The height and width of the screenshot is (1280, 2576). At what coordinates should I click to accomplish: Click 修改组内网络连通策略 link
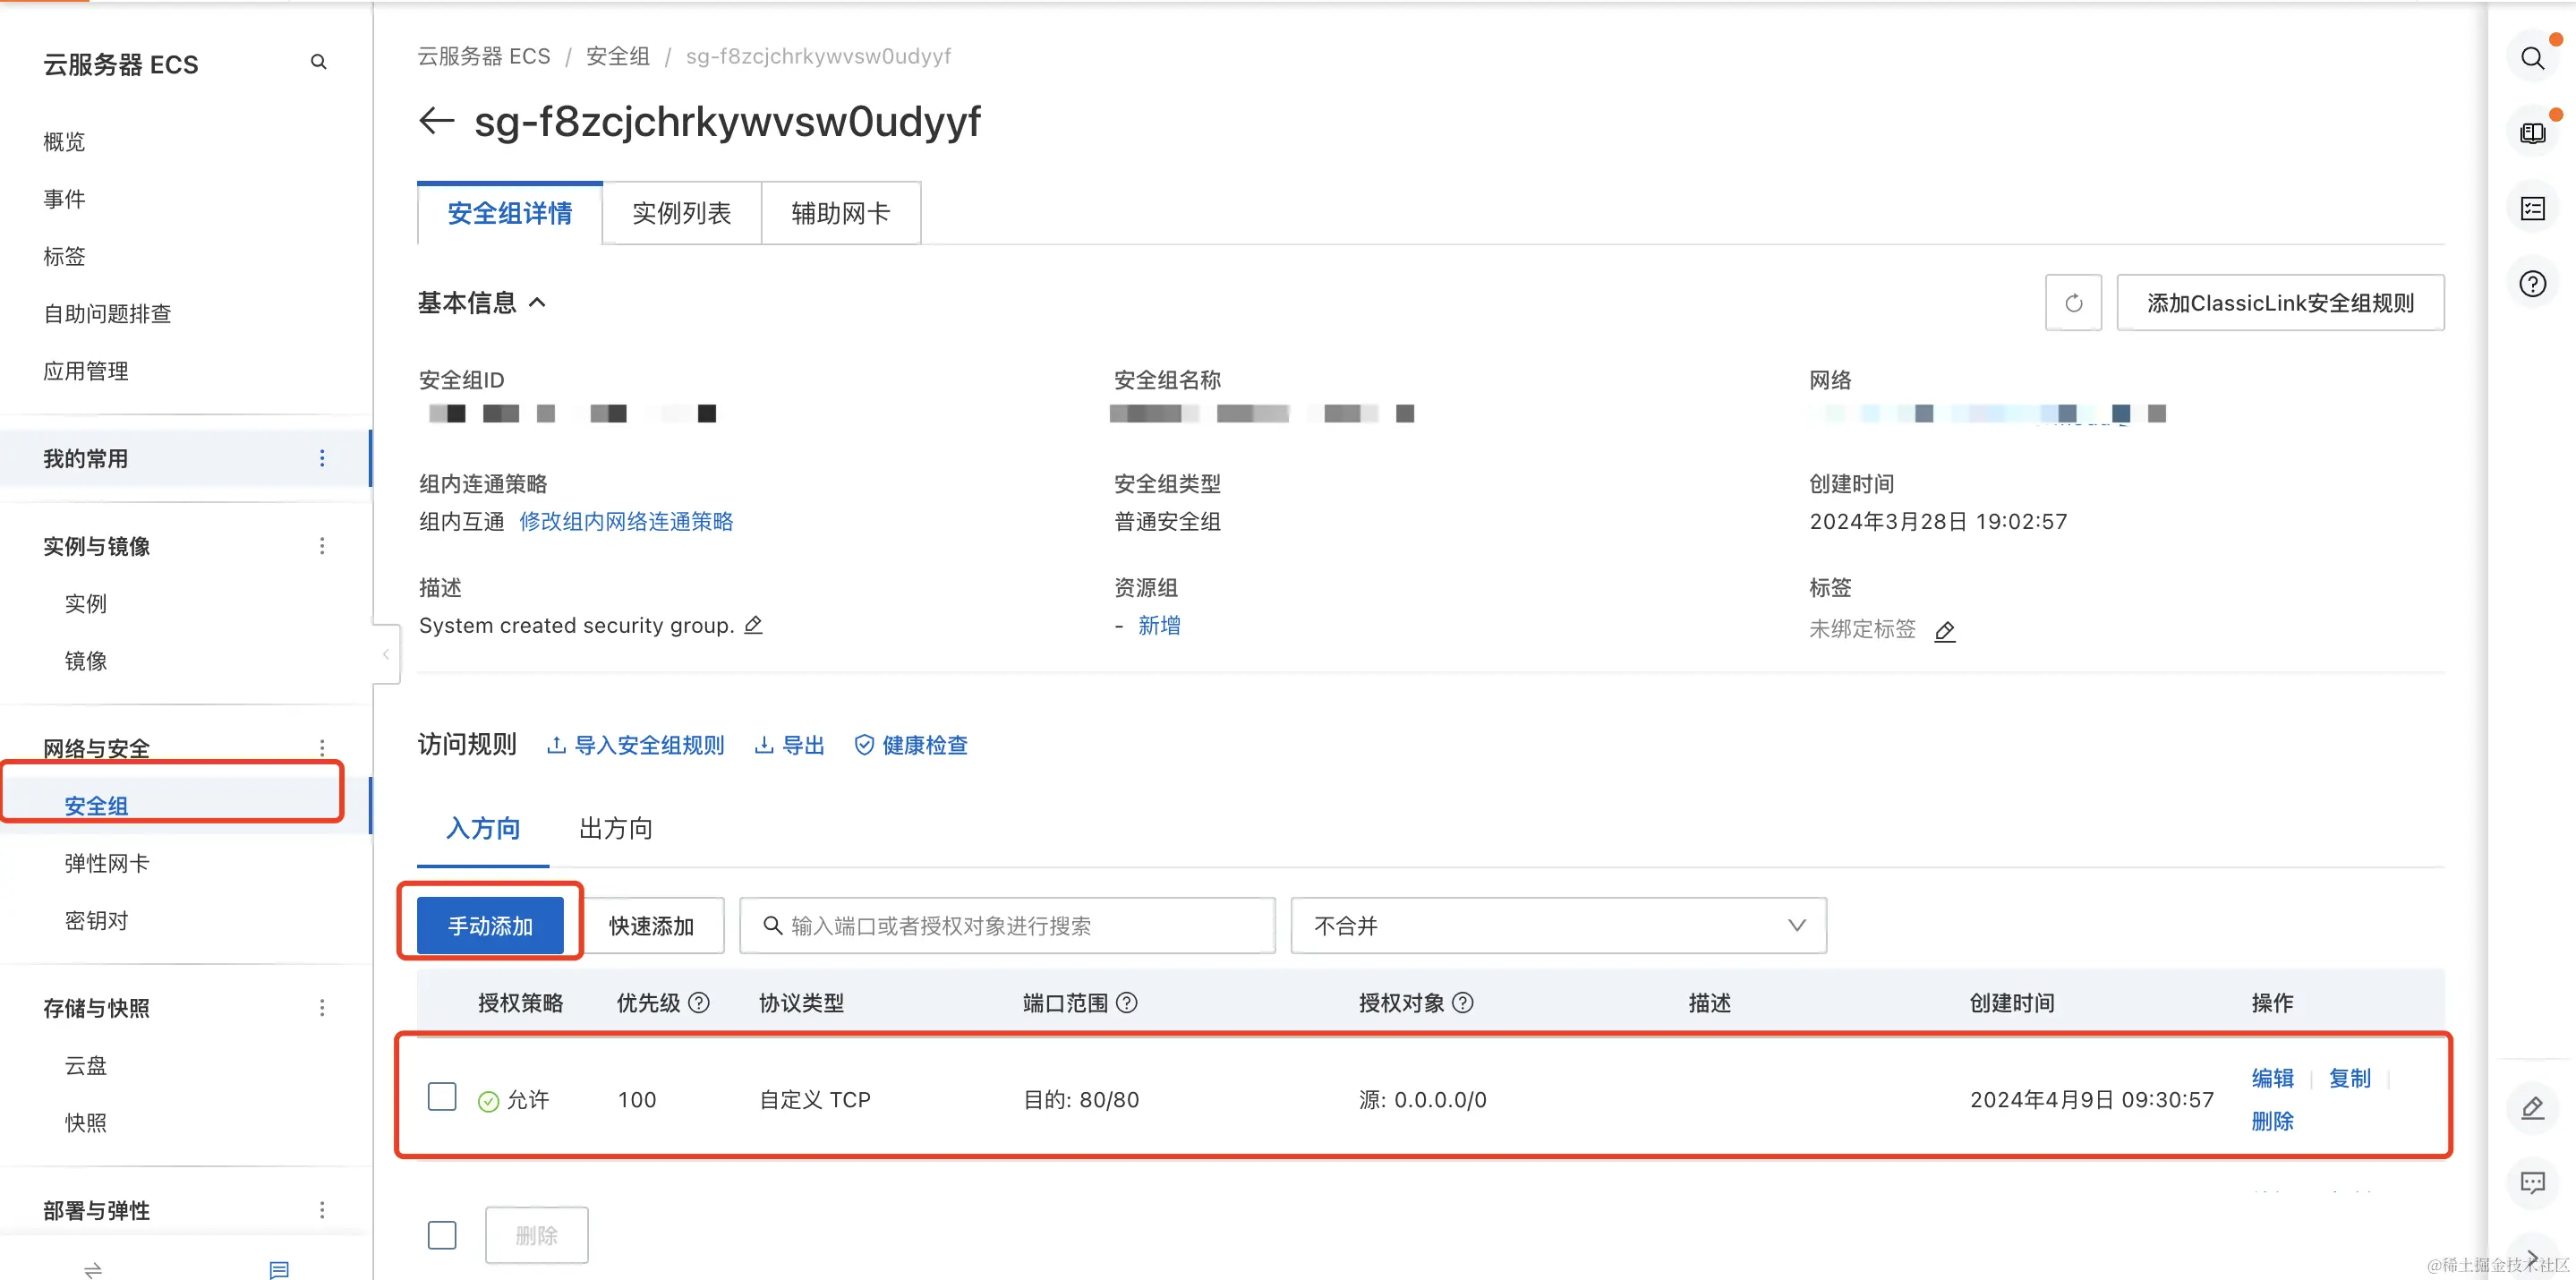626,521
